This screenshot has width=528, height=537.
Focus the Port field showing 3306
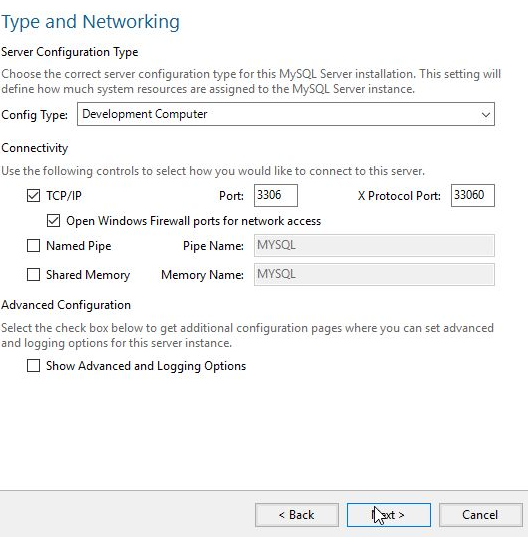(x=276, y=196)
